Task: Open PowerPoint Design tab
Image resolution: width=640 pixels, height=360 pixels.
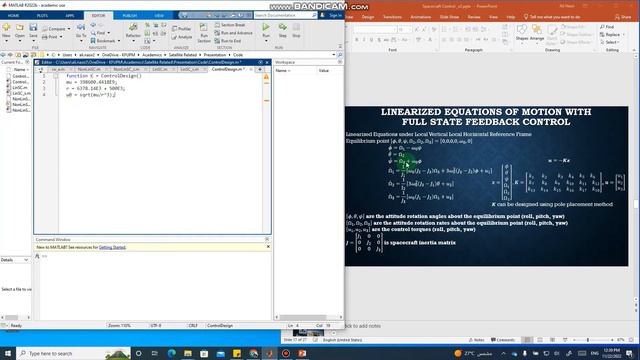Action: [x=368, y=17]
